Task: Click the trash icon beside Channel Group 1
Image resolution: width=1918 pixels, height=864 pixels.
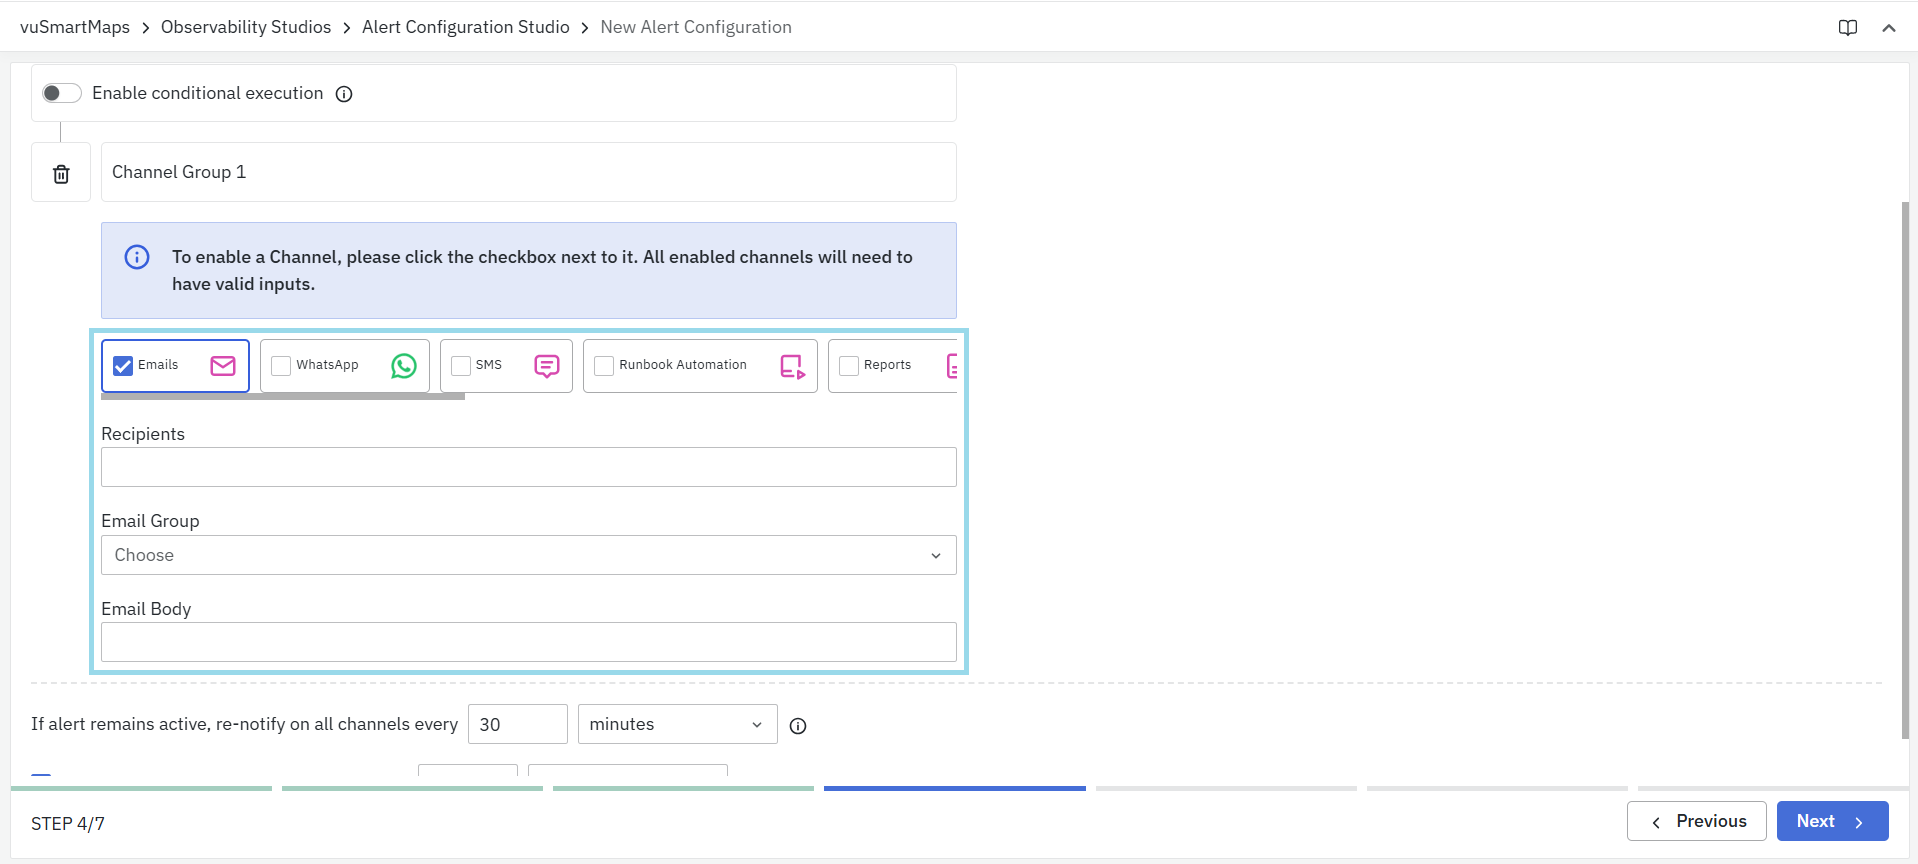Action: coord(61,174)
